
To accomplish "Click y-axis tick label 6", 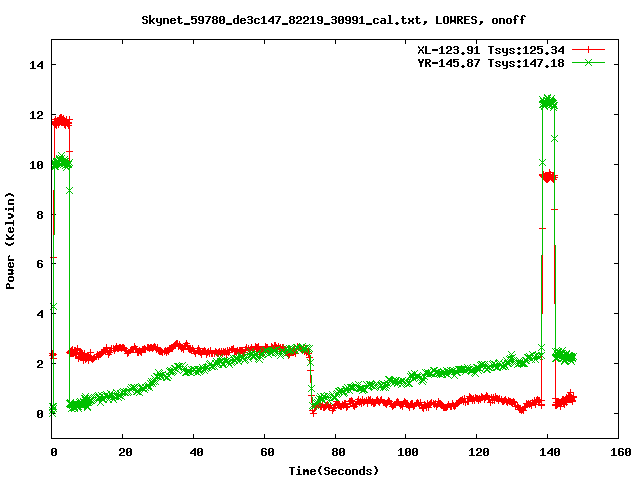I will 40,264.
